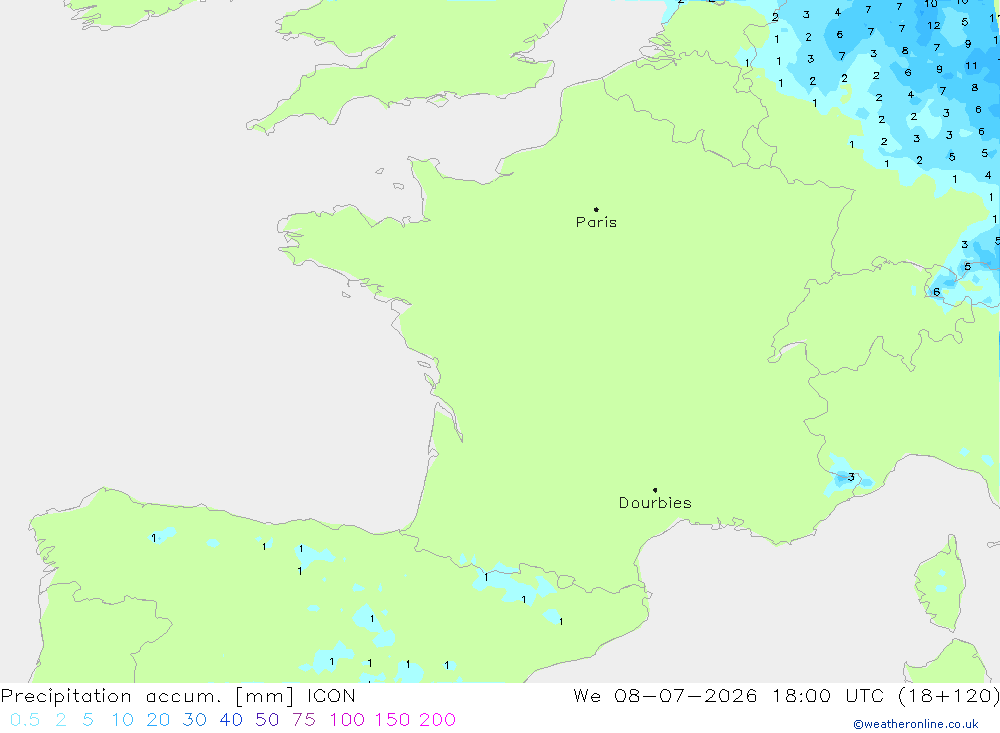This screenshot has height=733, width=1000.
Task: Click the 200 legend value
Action: tap(438, 720)
